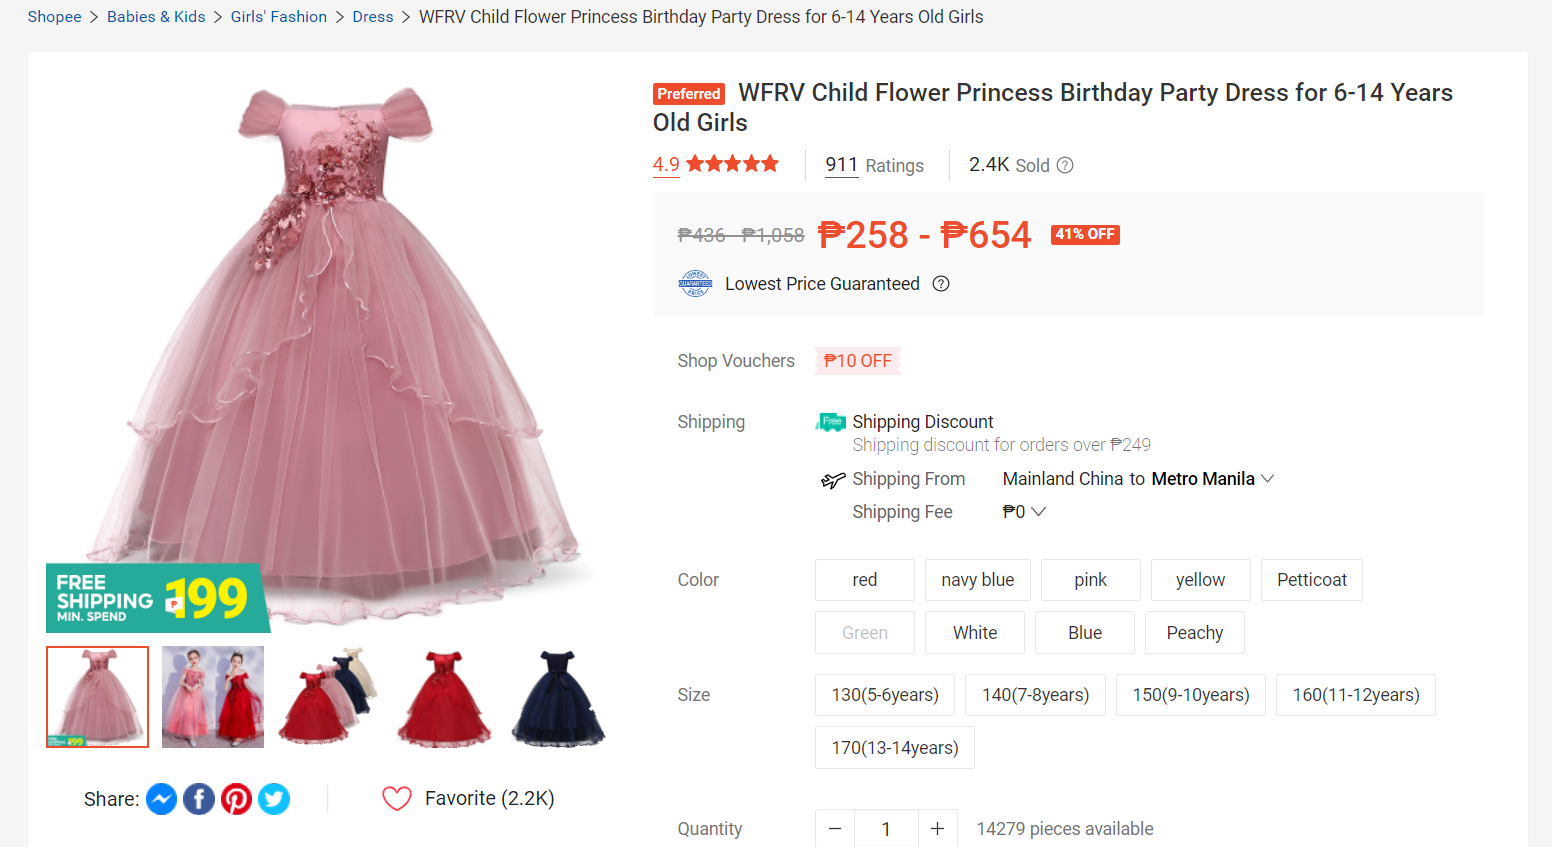Share via Facebook Messenger icon
Screen dimensions: 1552x847
pyautogui.click(x=162, y=799)
